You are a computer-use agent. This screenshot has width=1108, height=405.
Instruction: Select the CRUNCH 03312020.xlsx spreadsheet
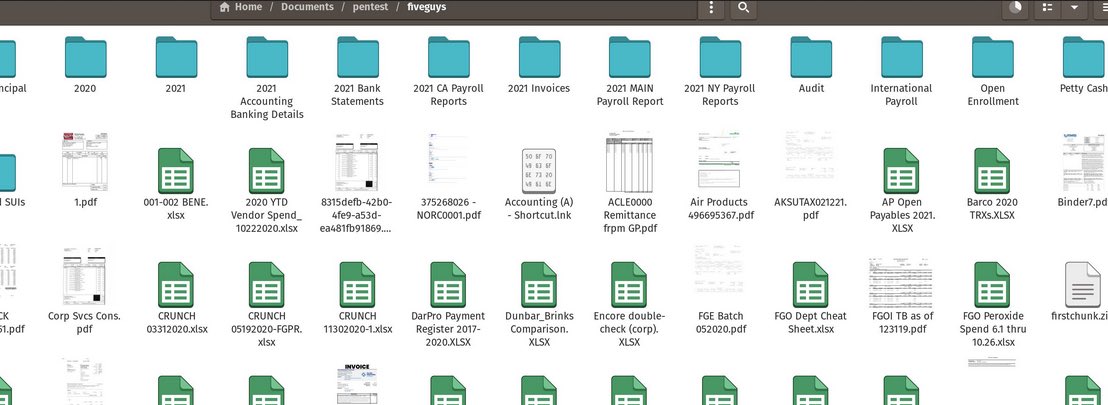[176, 285]
